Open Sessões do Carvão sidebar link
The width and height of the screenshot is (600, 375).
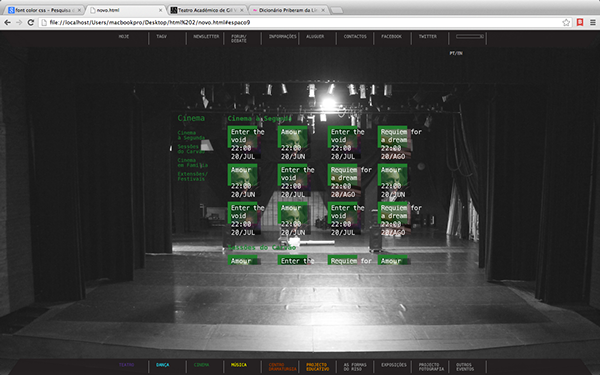191,149
